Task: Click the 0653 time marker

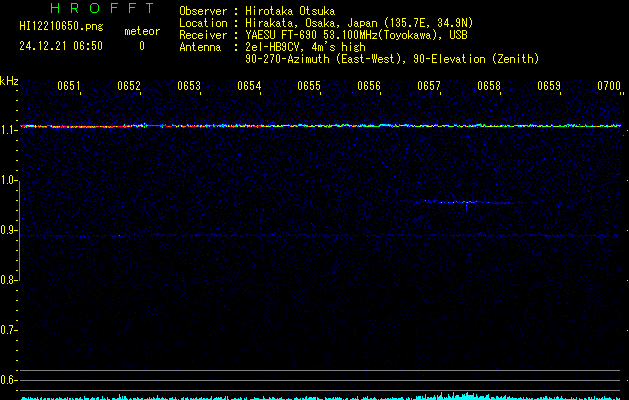Action: pos(189,86)
